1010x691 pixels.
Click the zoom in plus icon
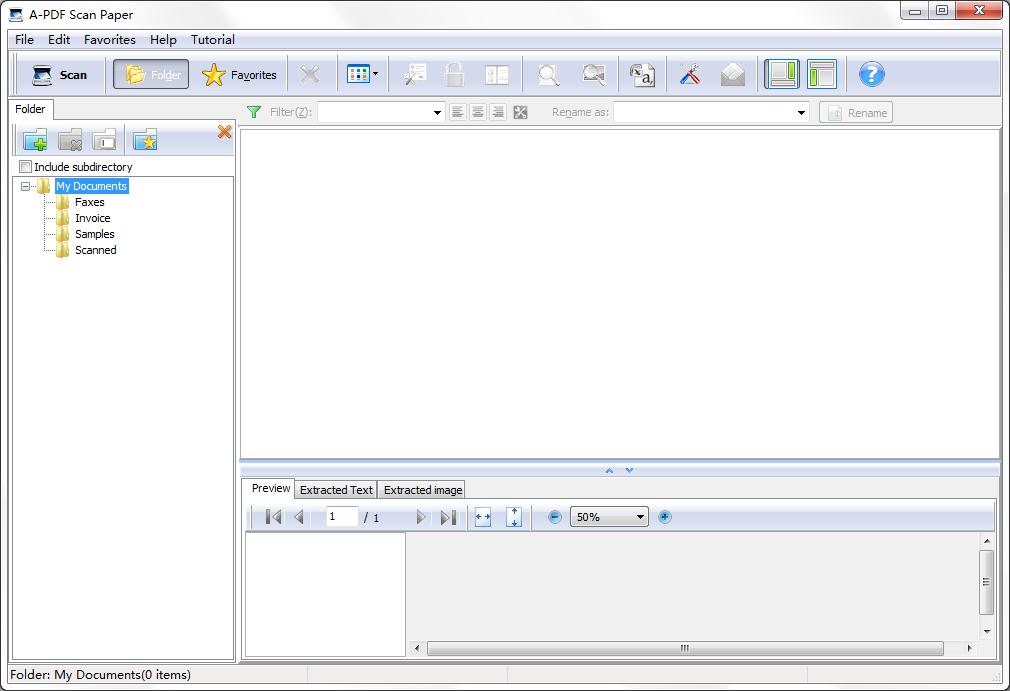pyautogui.click(x=665, y=517)
